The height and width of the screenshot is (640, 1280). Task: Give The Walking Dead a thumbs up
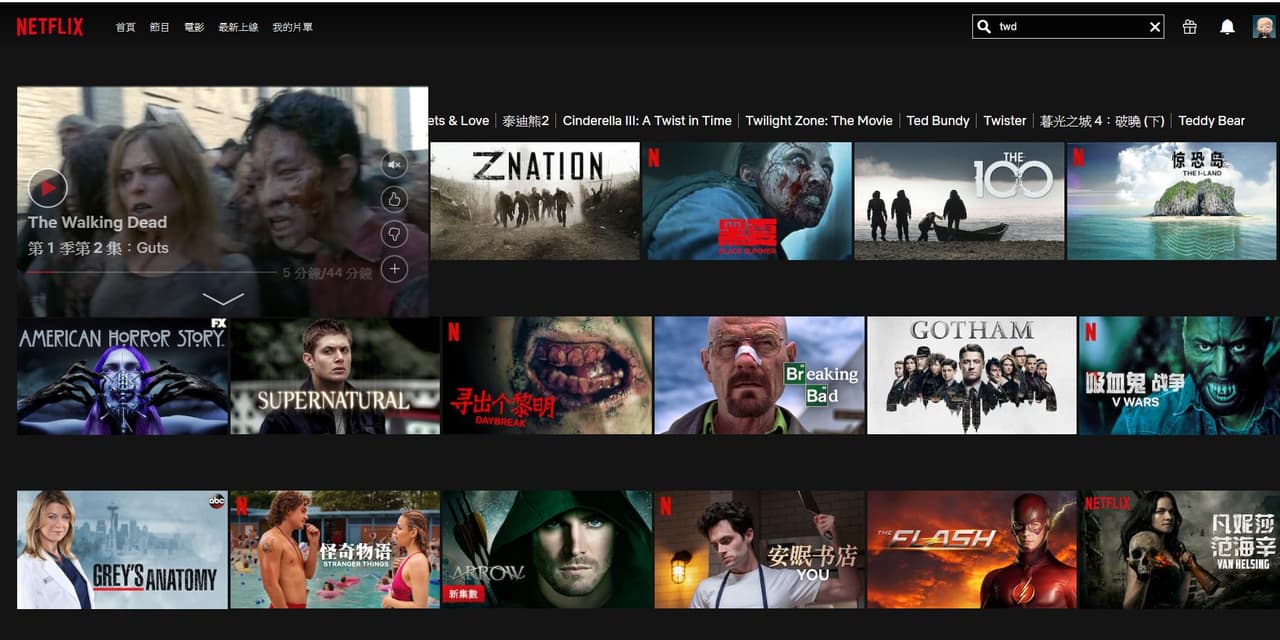point(394,199)
